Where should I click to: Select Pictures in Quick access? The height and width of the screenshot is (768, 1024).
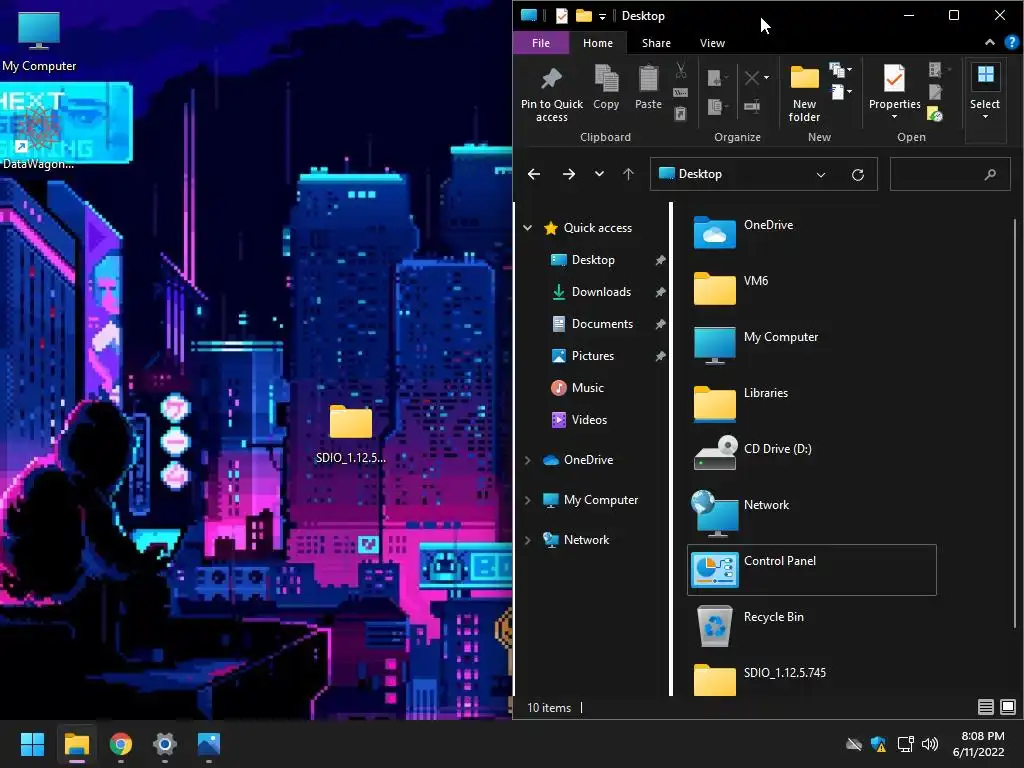[x=593, y=356]
